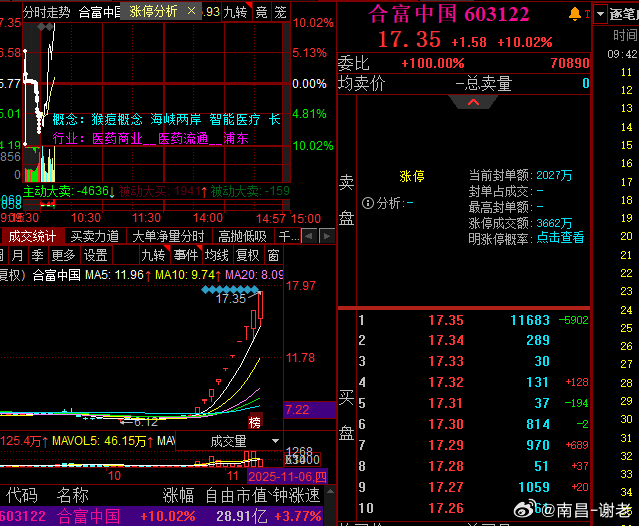Switch to 买卖力道 tab
Image resolution: width=639 pixels, height=526 pixels.
[95, 236]
